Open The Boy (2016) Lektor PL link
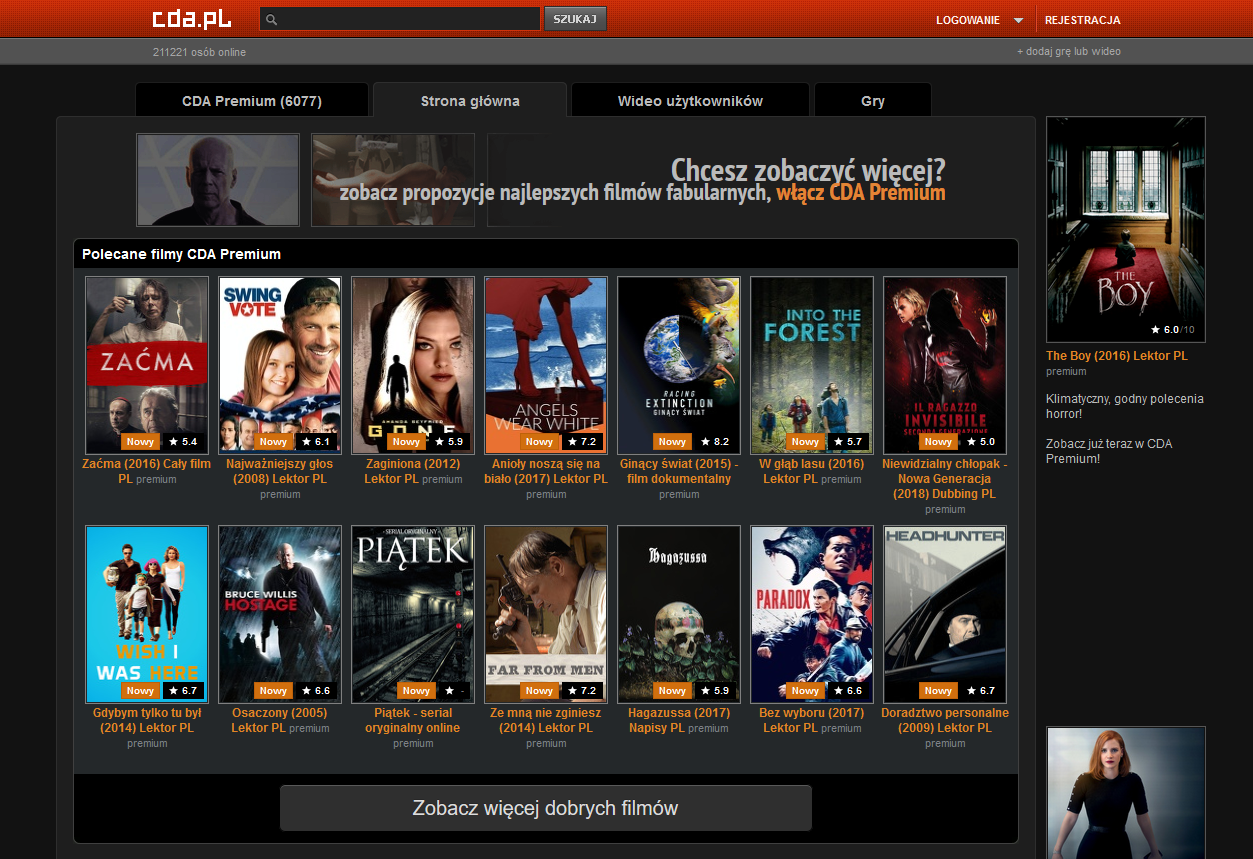Viewport: 1253px width, 859px height. pos(1117,355)
